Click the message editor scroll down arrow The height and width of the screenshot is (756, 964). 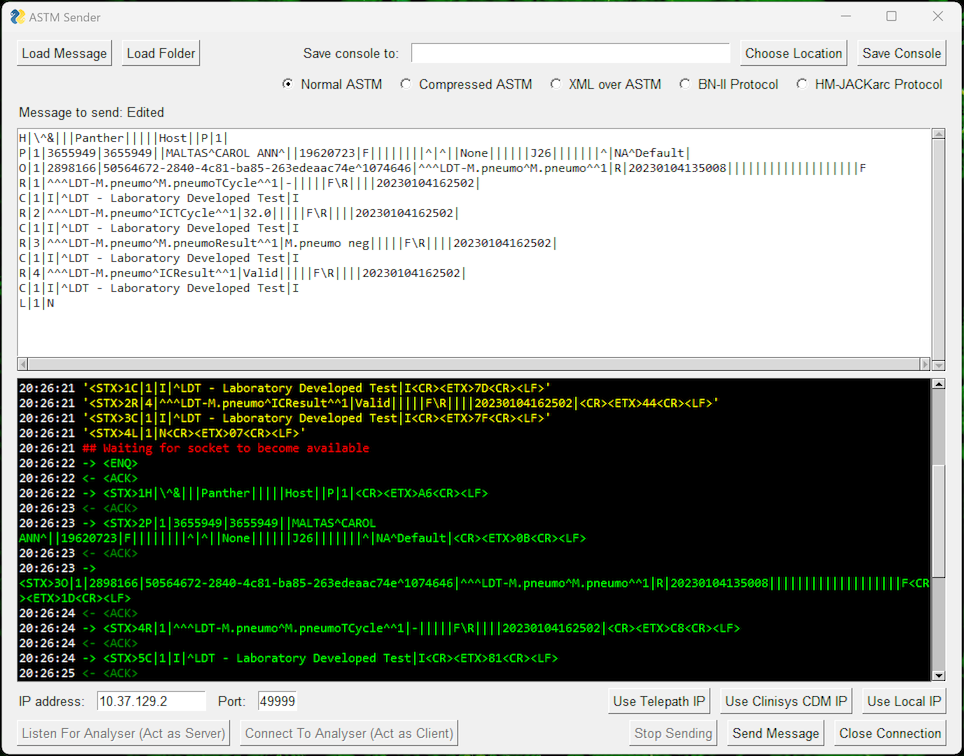938,365
